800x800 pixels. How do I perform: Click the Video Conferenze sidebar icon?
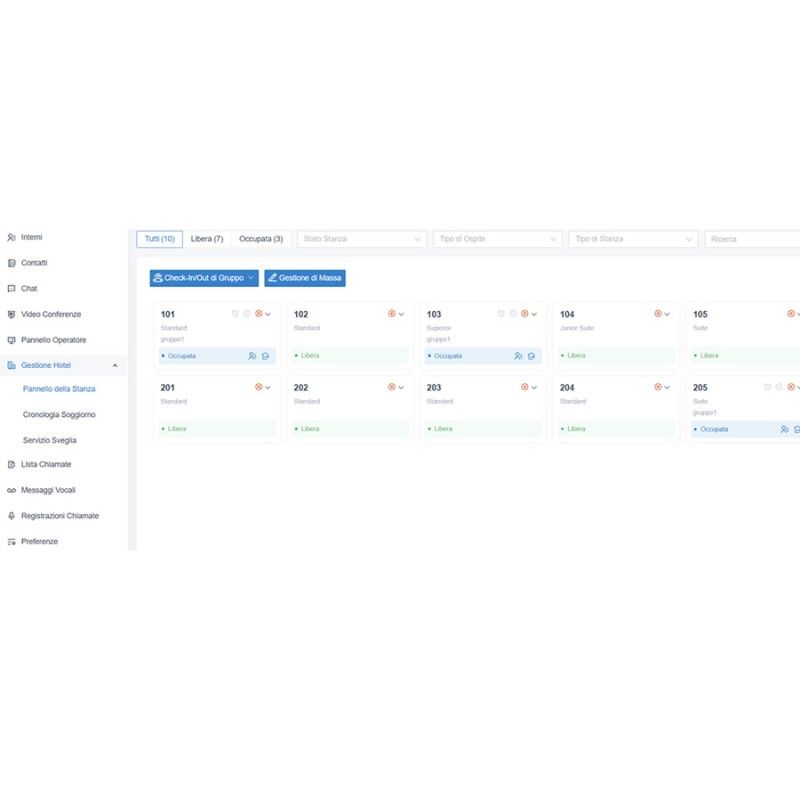click(12, 314)
